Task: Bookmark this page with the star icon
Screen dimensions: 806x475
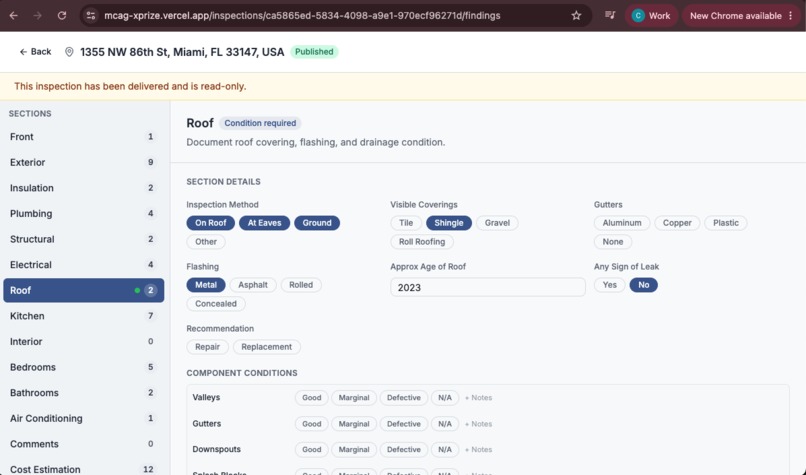Action: (x=576, y=15)
